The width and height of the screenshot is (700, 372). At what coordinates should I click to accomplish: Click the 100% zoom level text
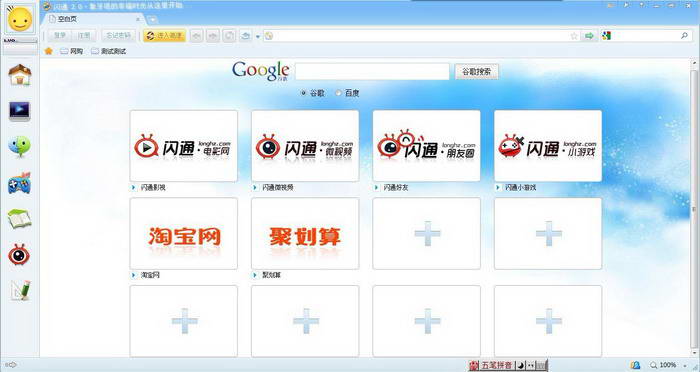point(668,365)
